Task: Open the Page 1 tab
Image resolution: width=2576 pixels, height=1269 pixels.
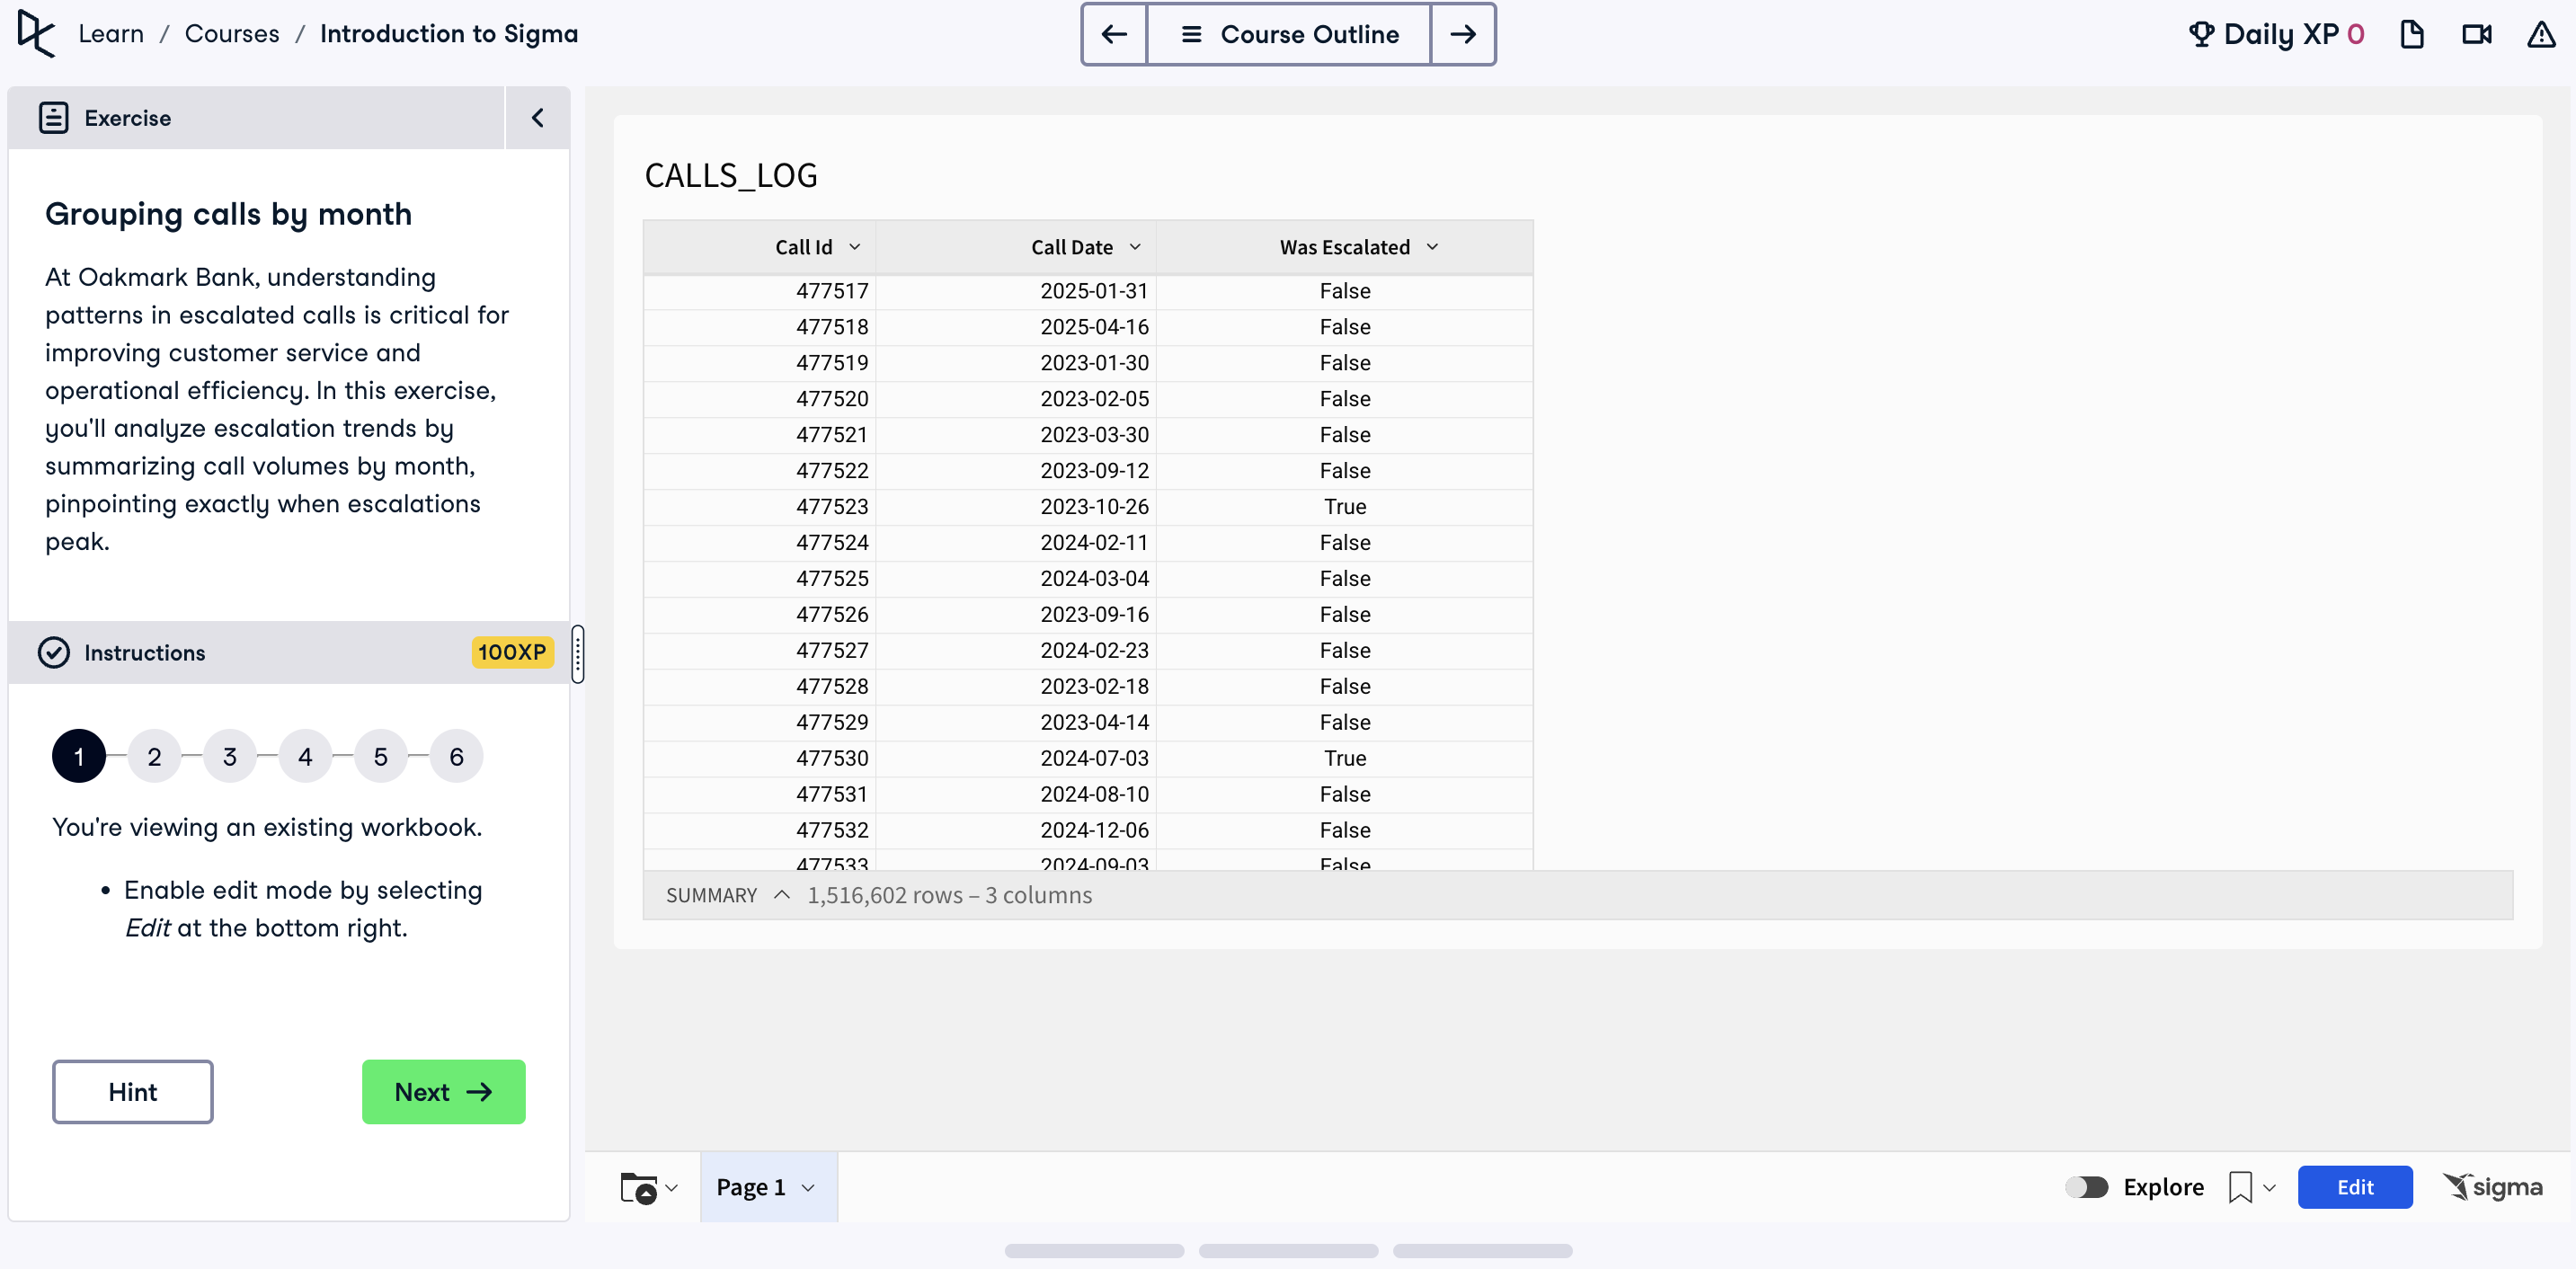Action: (x=752, y=1187)
